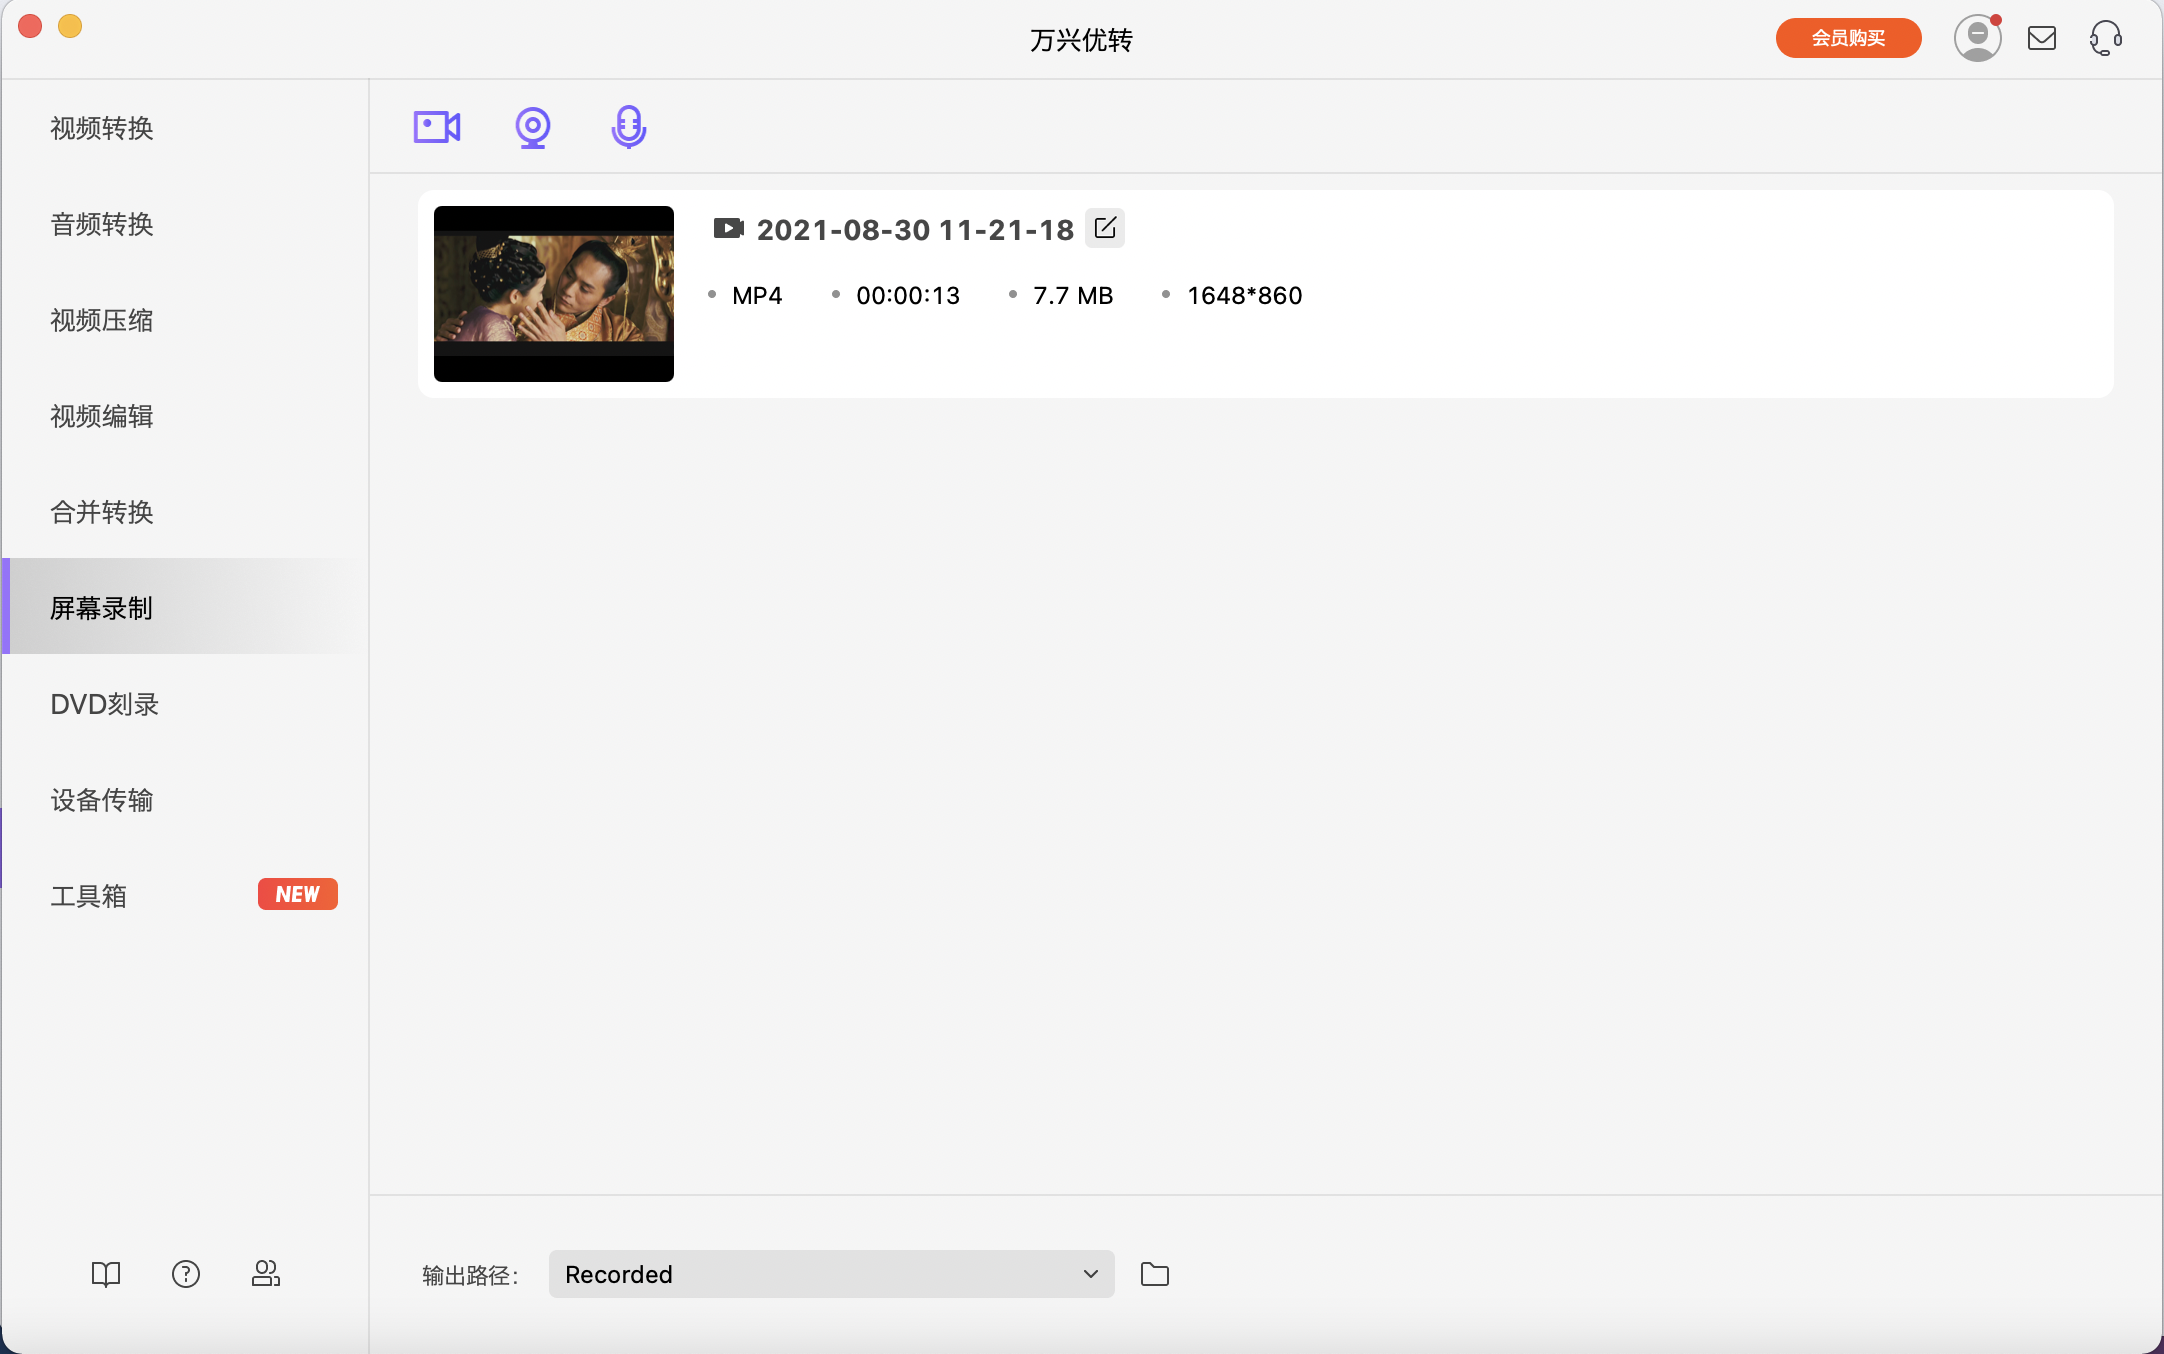Rename the recording using the edit icon
The width and height of the screenshot is (2164, 1354).
pos(1105,228)
